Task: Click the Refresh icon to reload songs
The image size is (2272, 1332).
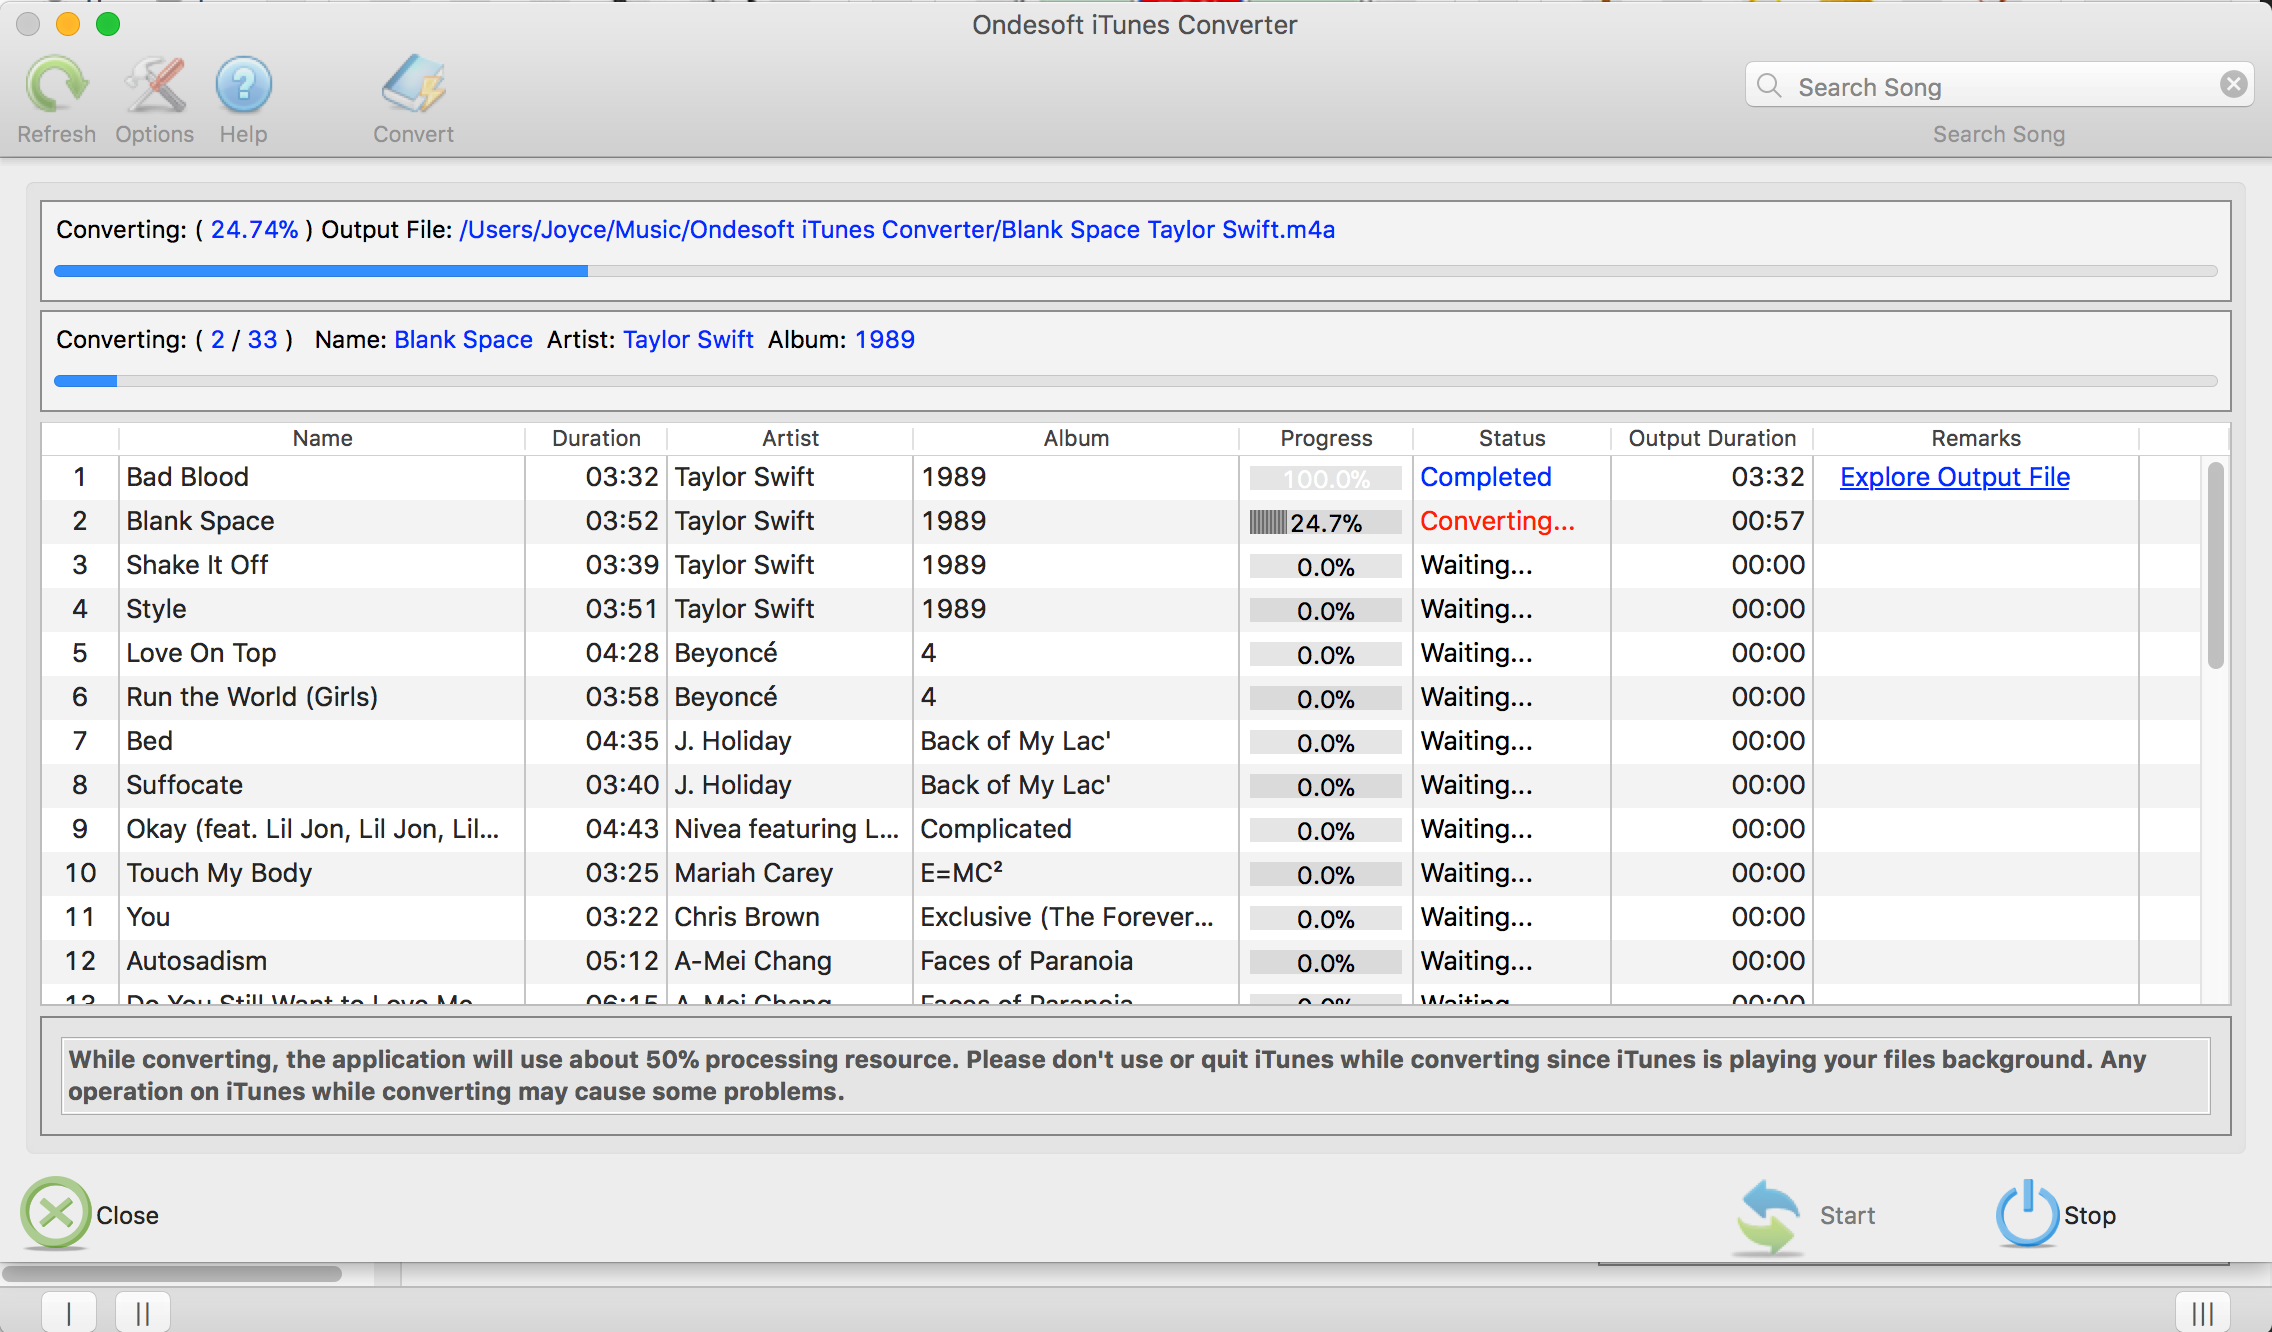Action: 57,89
